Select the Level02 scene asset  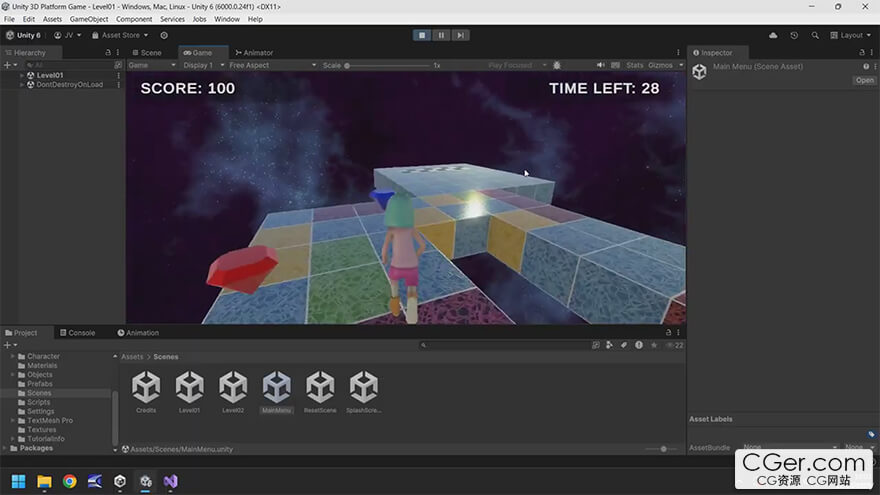point(233,392)
